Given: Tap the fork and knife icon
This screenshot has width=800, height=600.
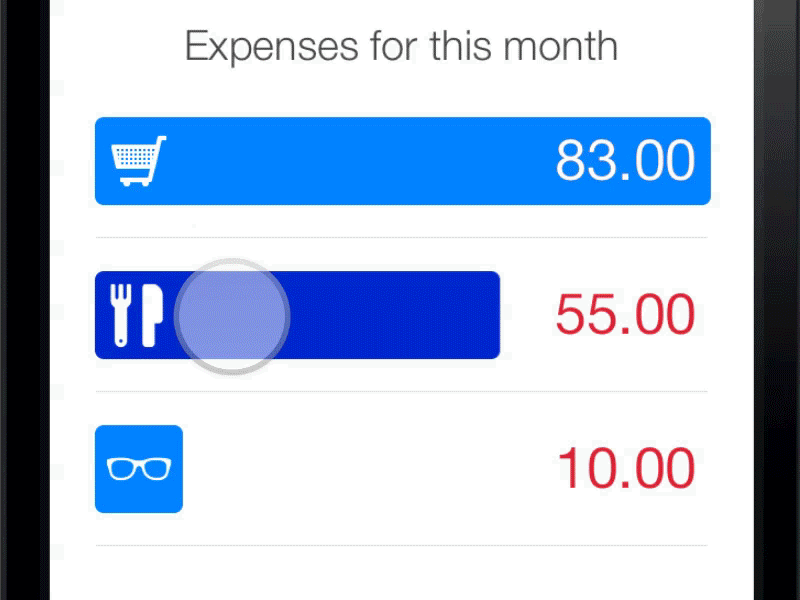Looking at the screenshot, I should click(x=137, y=314).
